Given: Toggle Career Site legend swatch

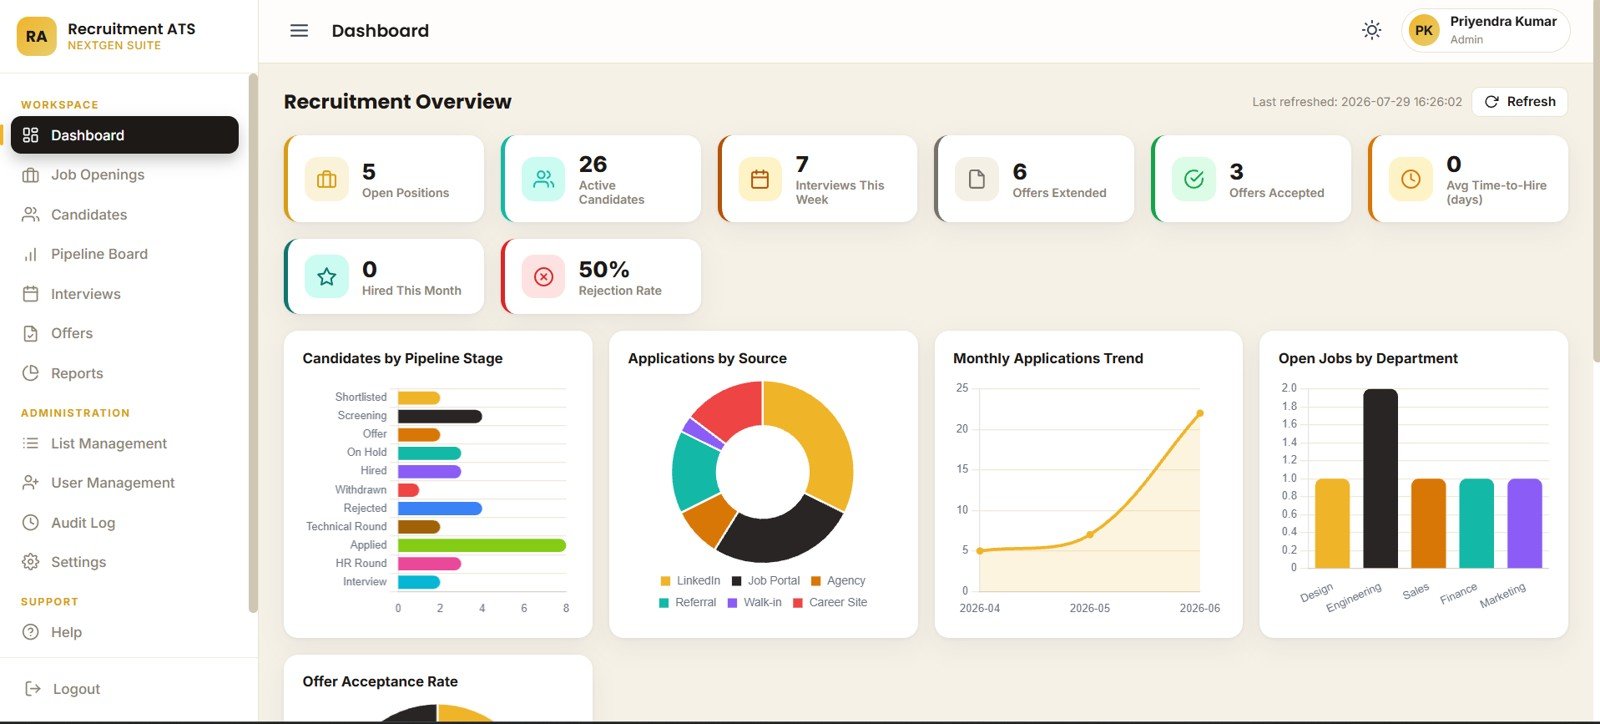Looking at the screenshot, I should 798,603.
